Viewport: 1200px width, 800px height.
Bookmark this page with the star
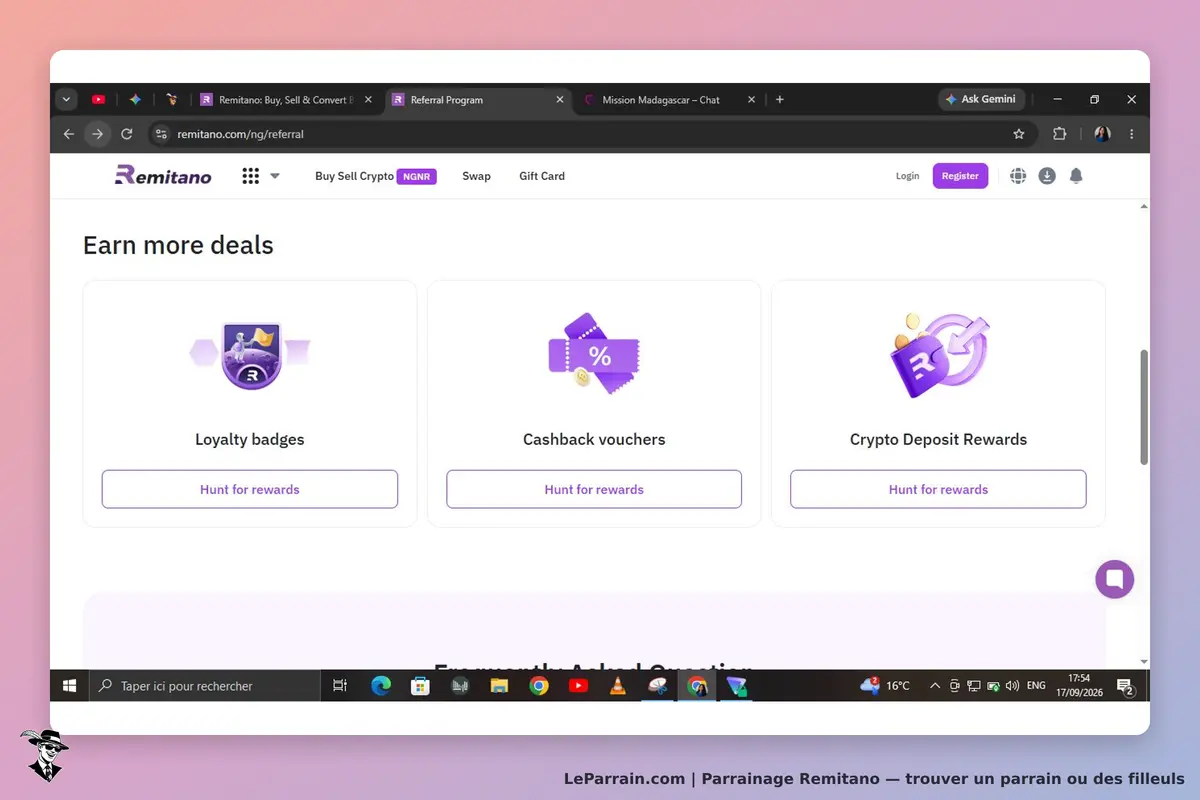point(1019,134)
